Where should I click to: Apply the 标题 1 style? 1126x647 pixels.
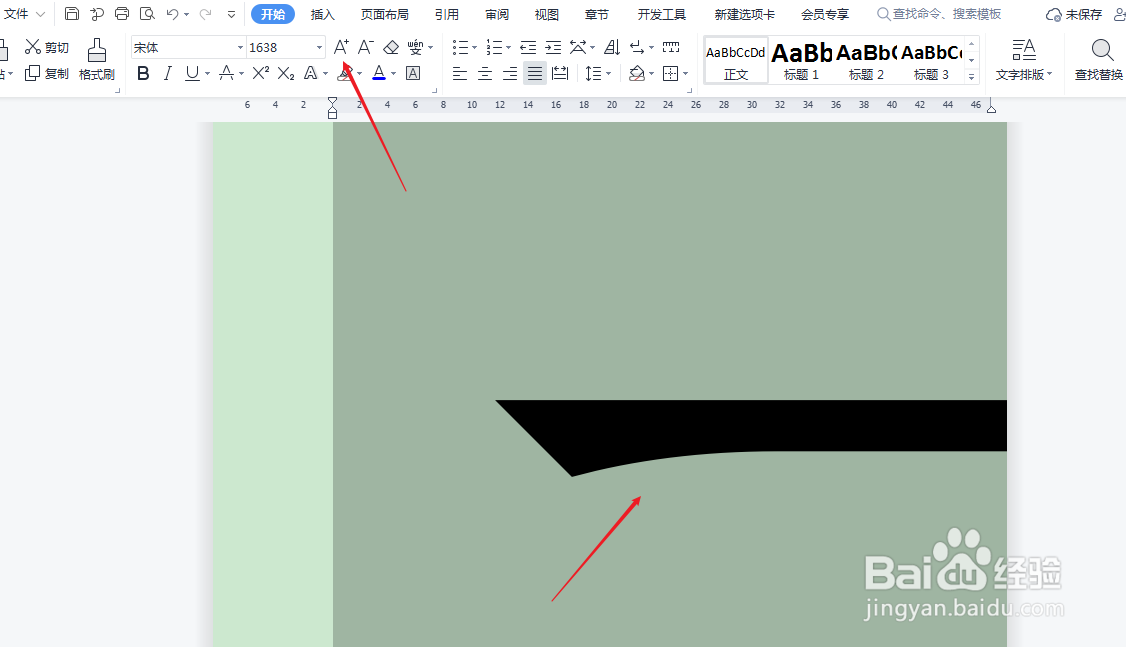tap(801, 60)
